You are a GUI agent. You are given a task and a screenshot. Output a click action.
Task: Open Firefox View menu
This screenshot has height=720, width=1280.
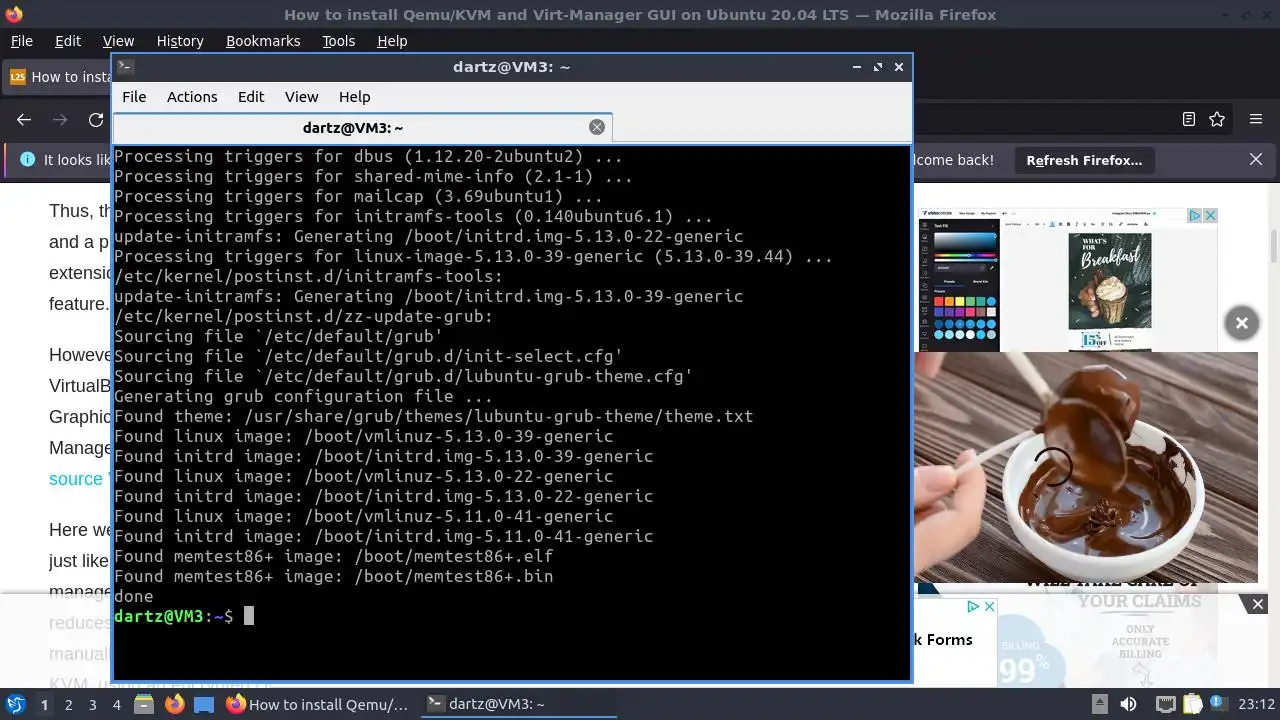point(118,41)
